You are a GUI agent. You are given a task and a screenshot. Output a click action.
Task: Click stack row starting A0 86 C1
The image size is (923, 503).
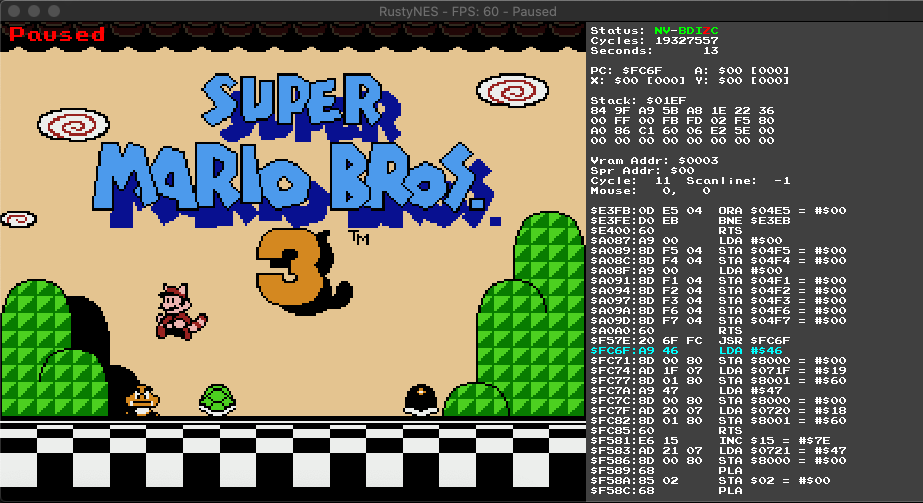click(682, 131)
